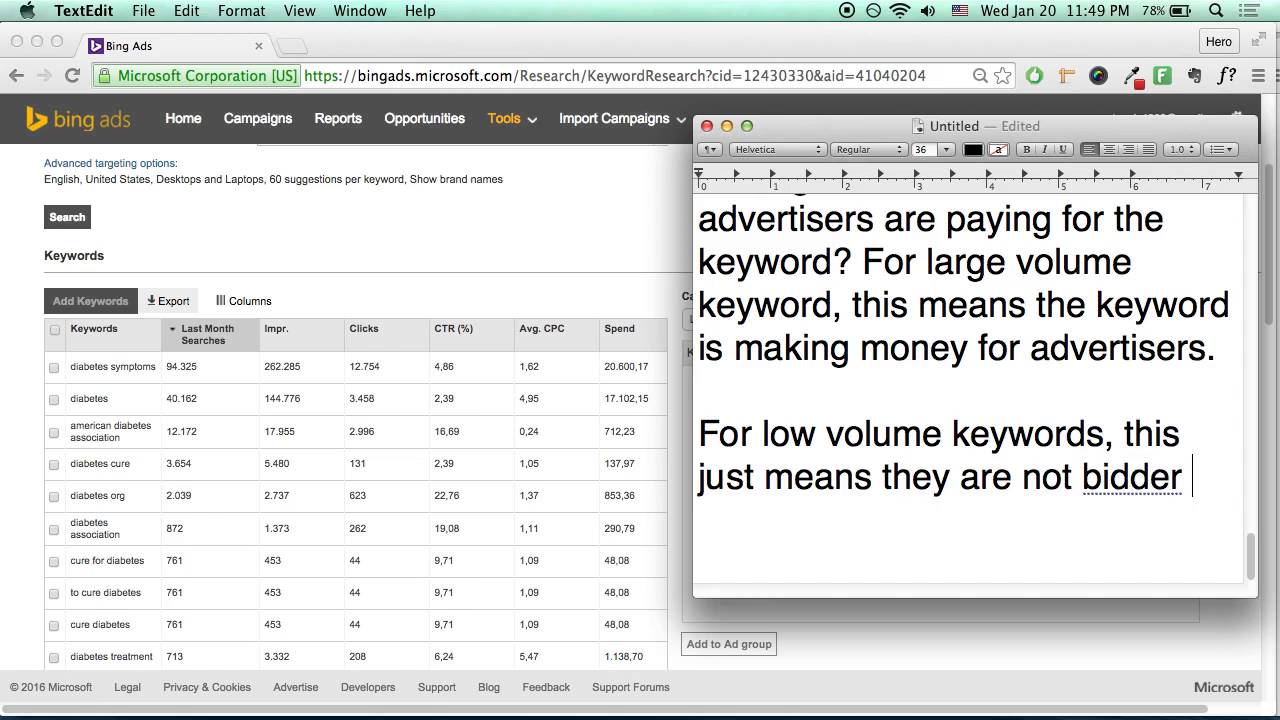Open the 1.0 line spacing dropdown
This screenshot has width=1280, height=720.
pyautogui.click(x=1182, y=149)
